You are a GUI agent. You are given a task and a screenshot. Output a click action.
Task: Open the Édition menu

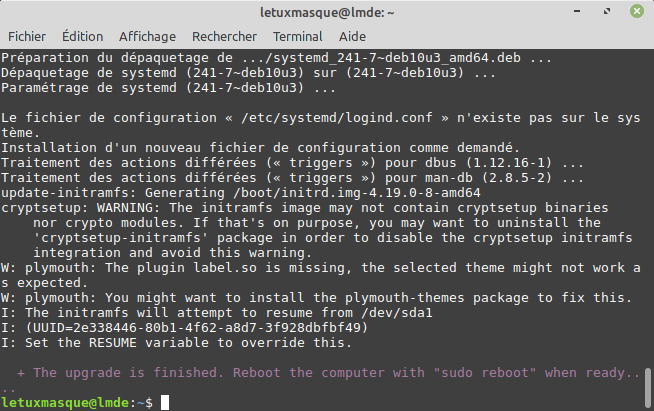(82, 36)
